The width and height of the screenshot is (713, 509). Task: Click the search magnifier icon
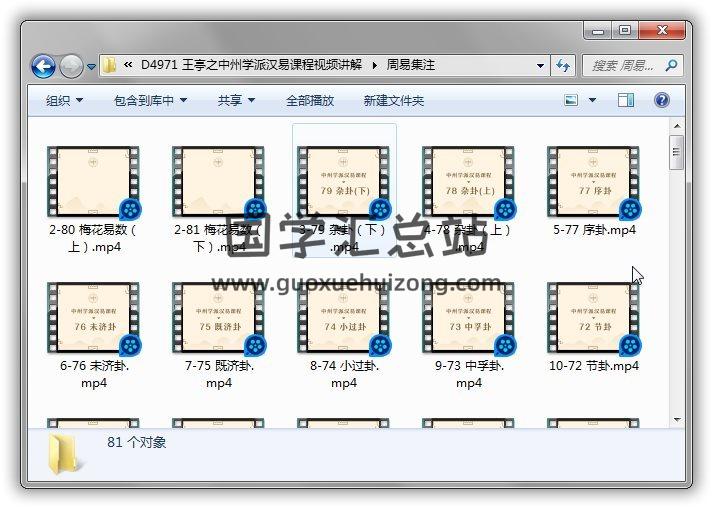671,66
